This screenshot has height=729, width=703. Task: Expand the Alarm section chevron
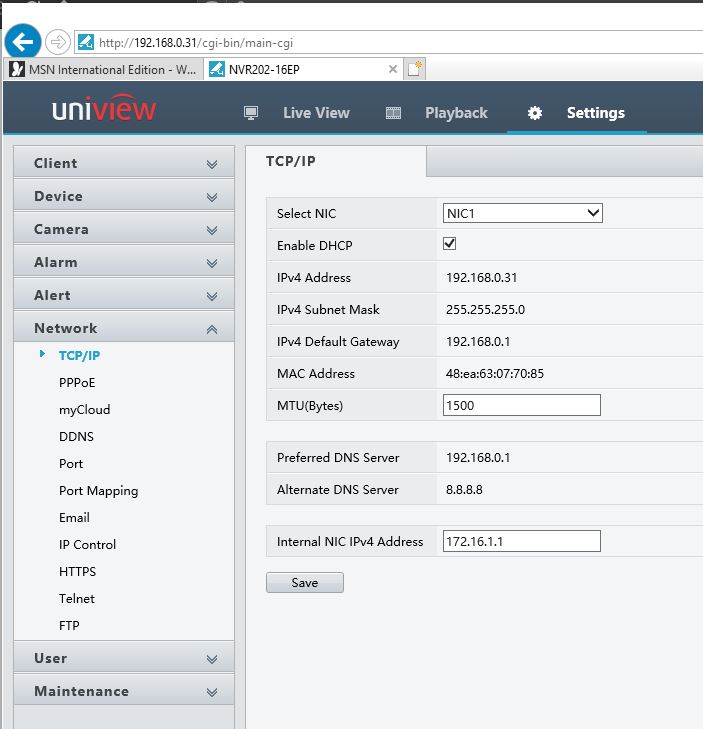coord(212,263)
